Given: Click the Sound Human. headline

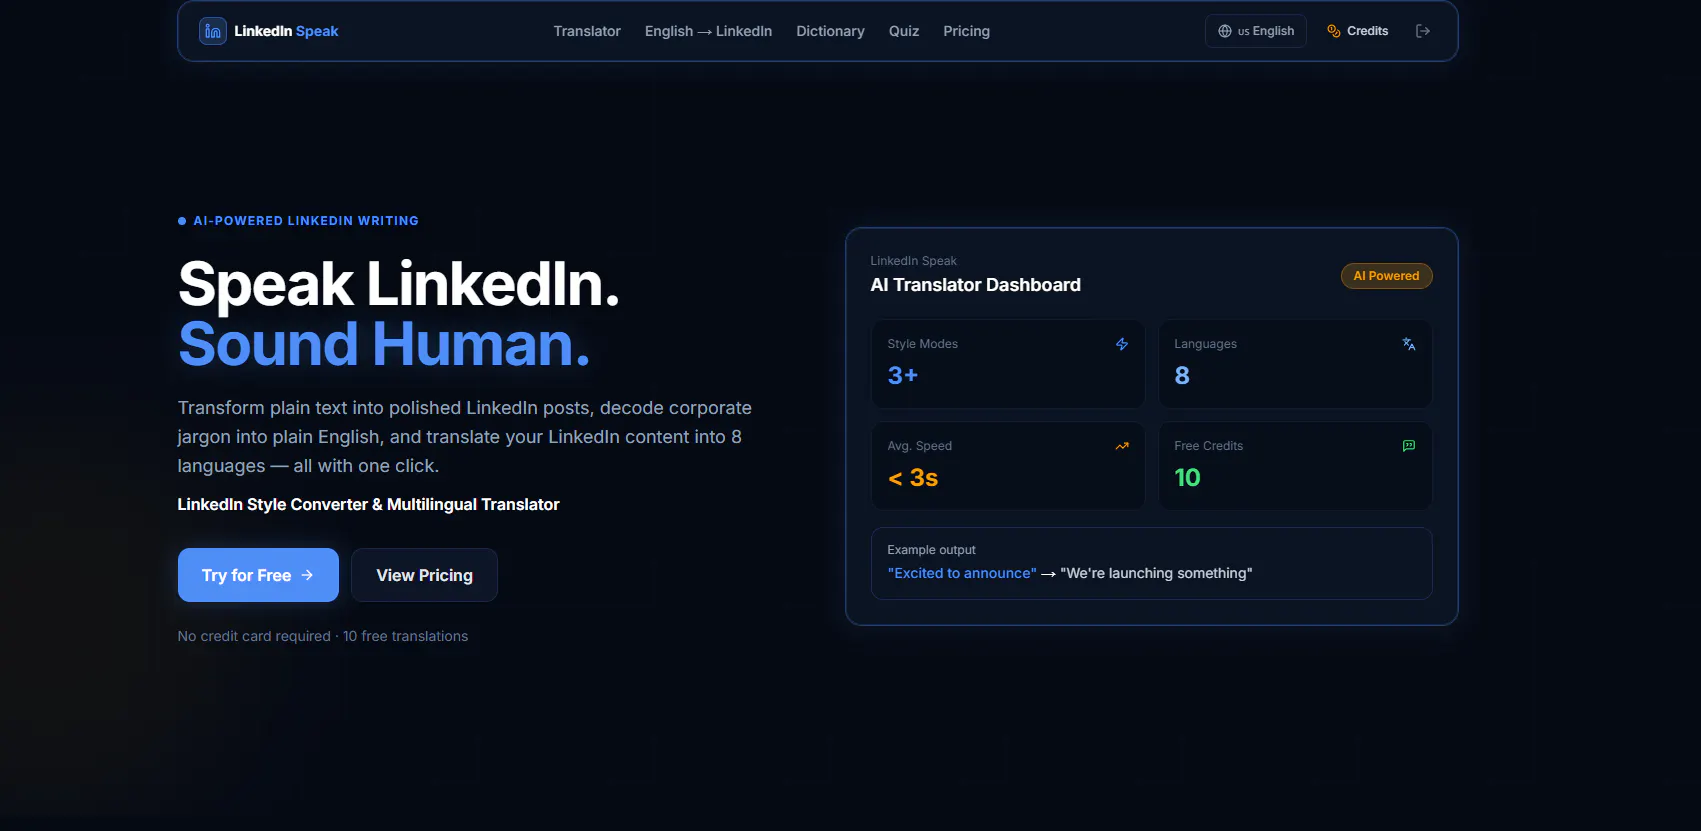Looking at the screenshot, I should point(384,344).
